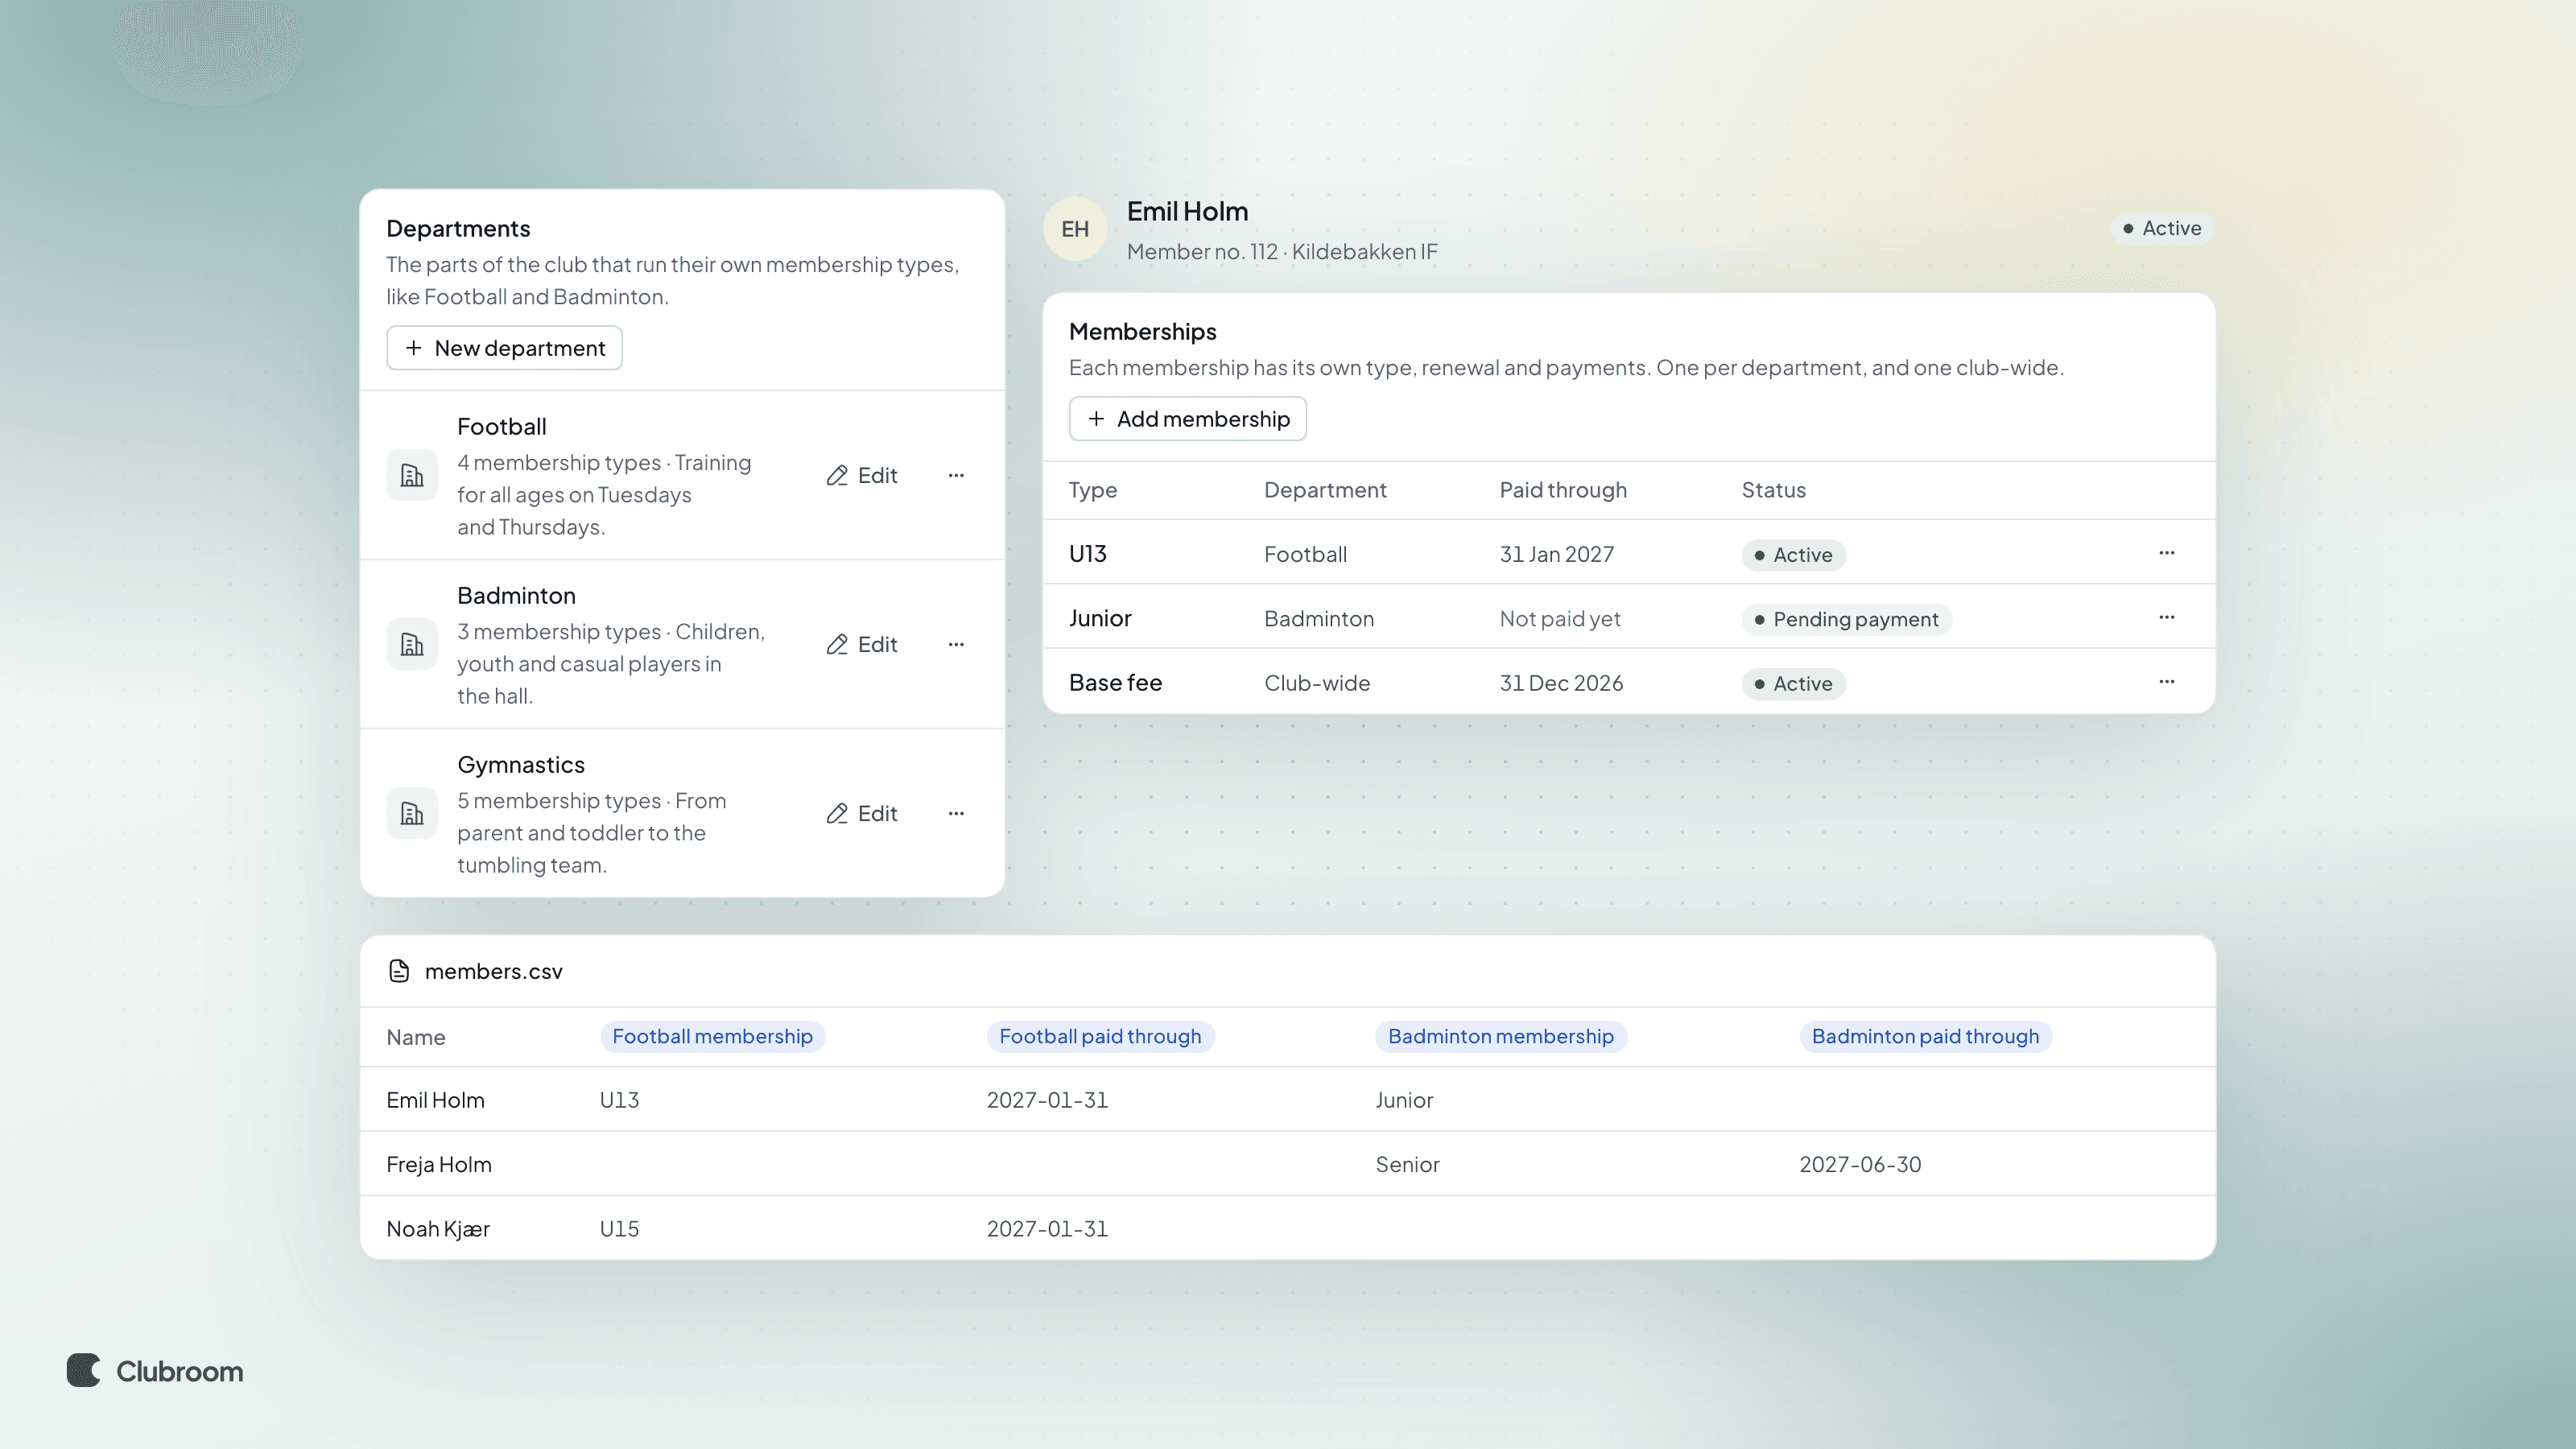Click the Department column header
Screen dimensions: 2576x1449
(x=1325, y=490)
